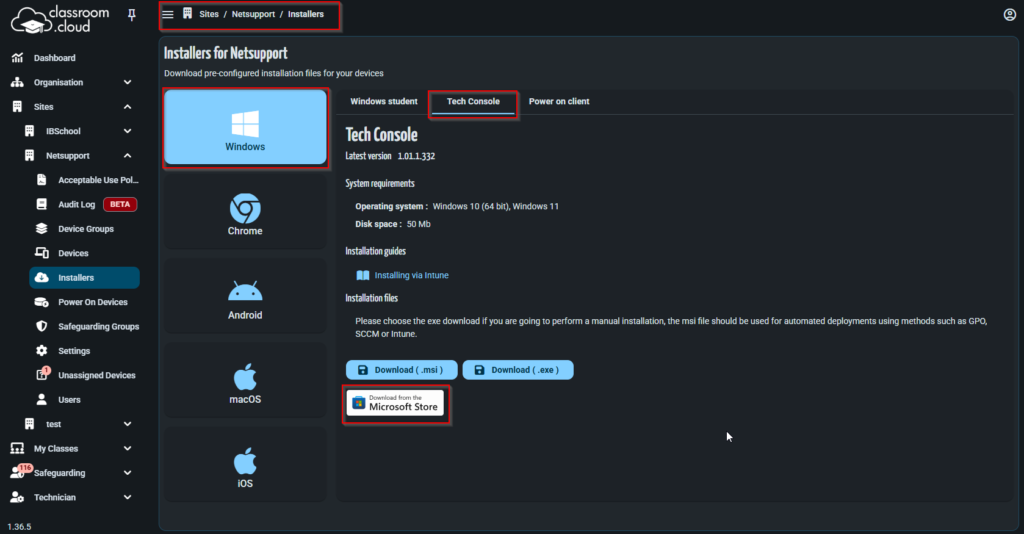Open the user account profile icon
Screen dimensions: 1024x534
[1010, 14]
